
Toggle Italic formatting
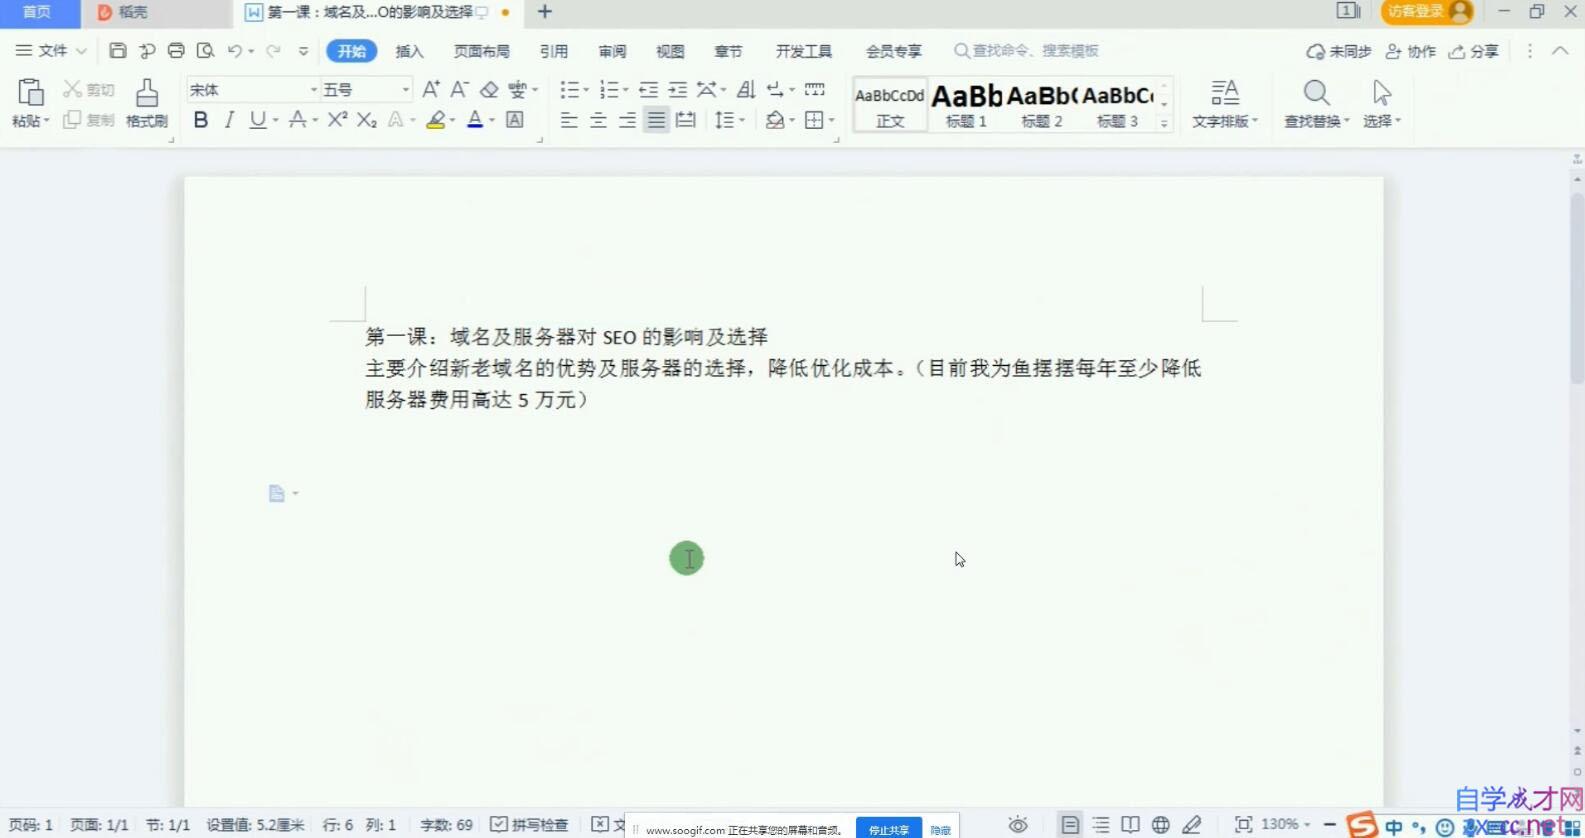pos(229,120)
